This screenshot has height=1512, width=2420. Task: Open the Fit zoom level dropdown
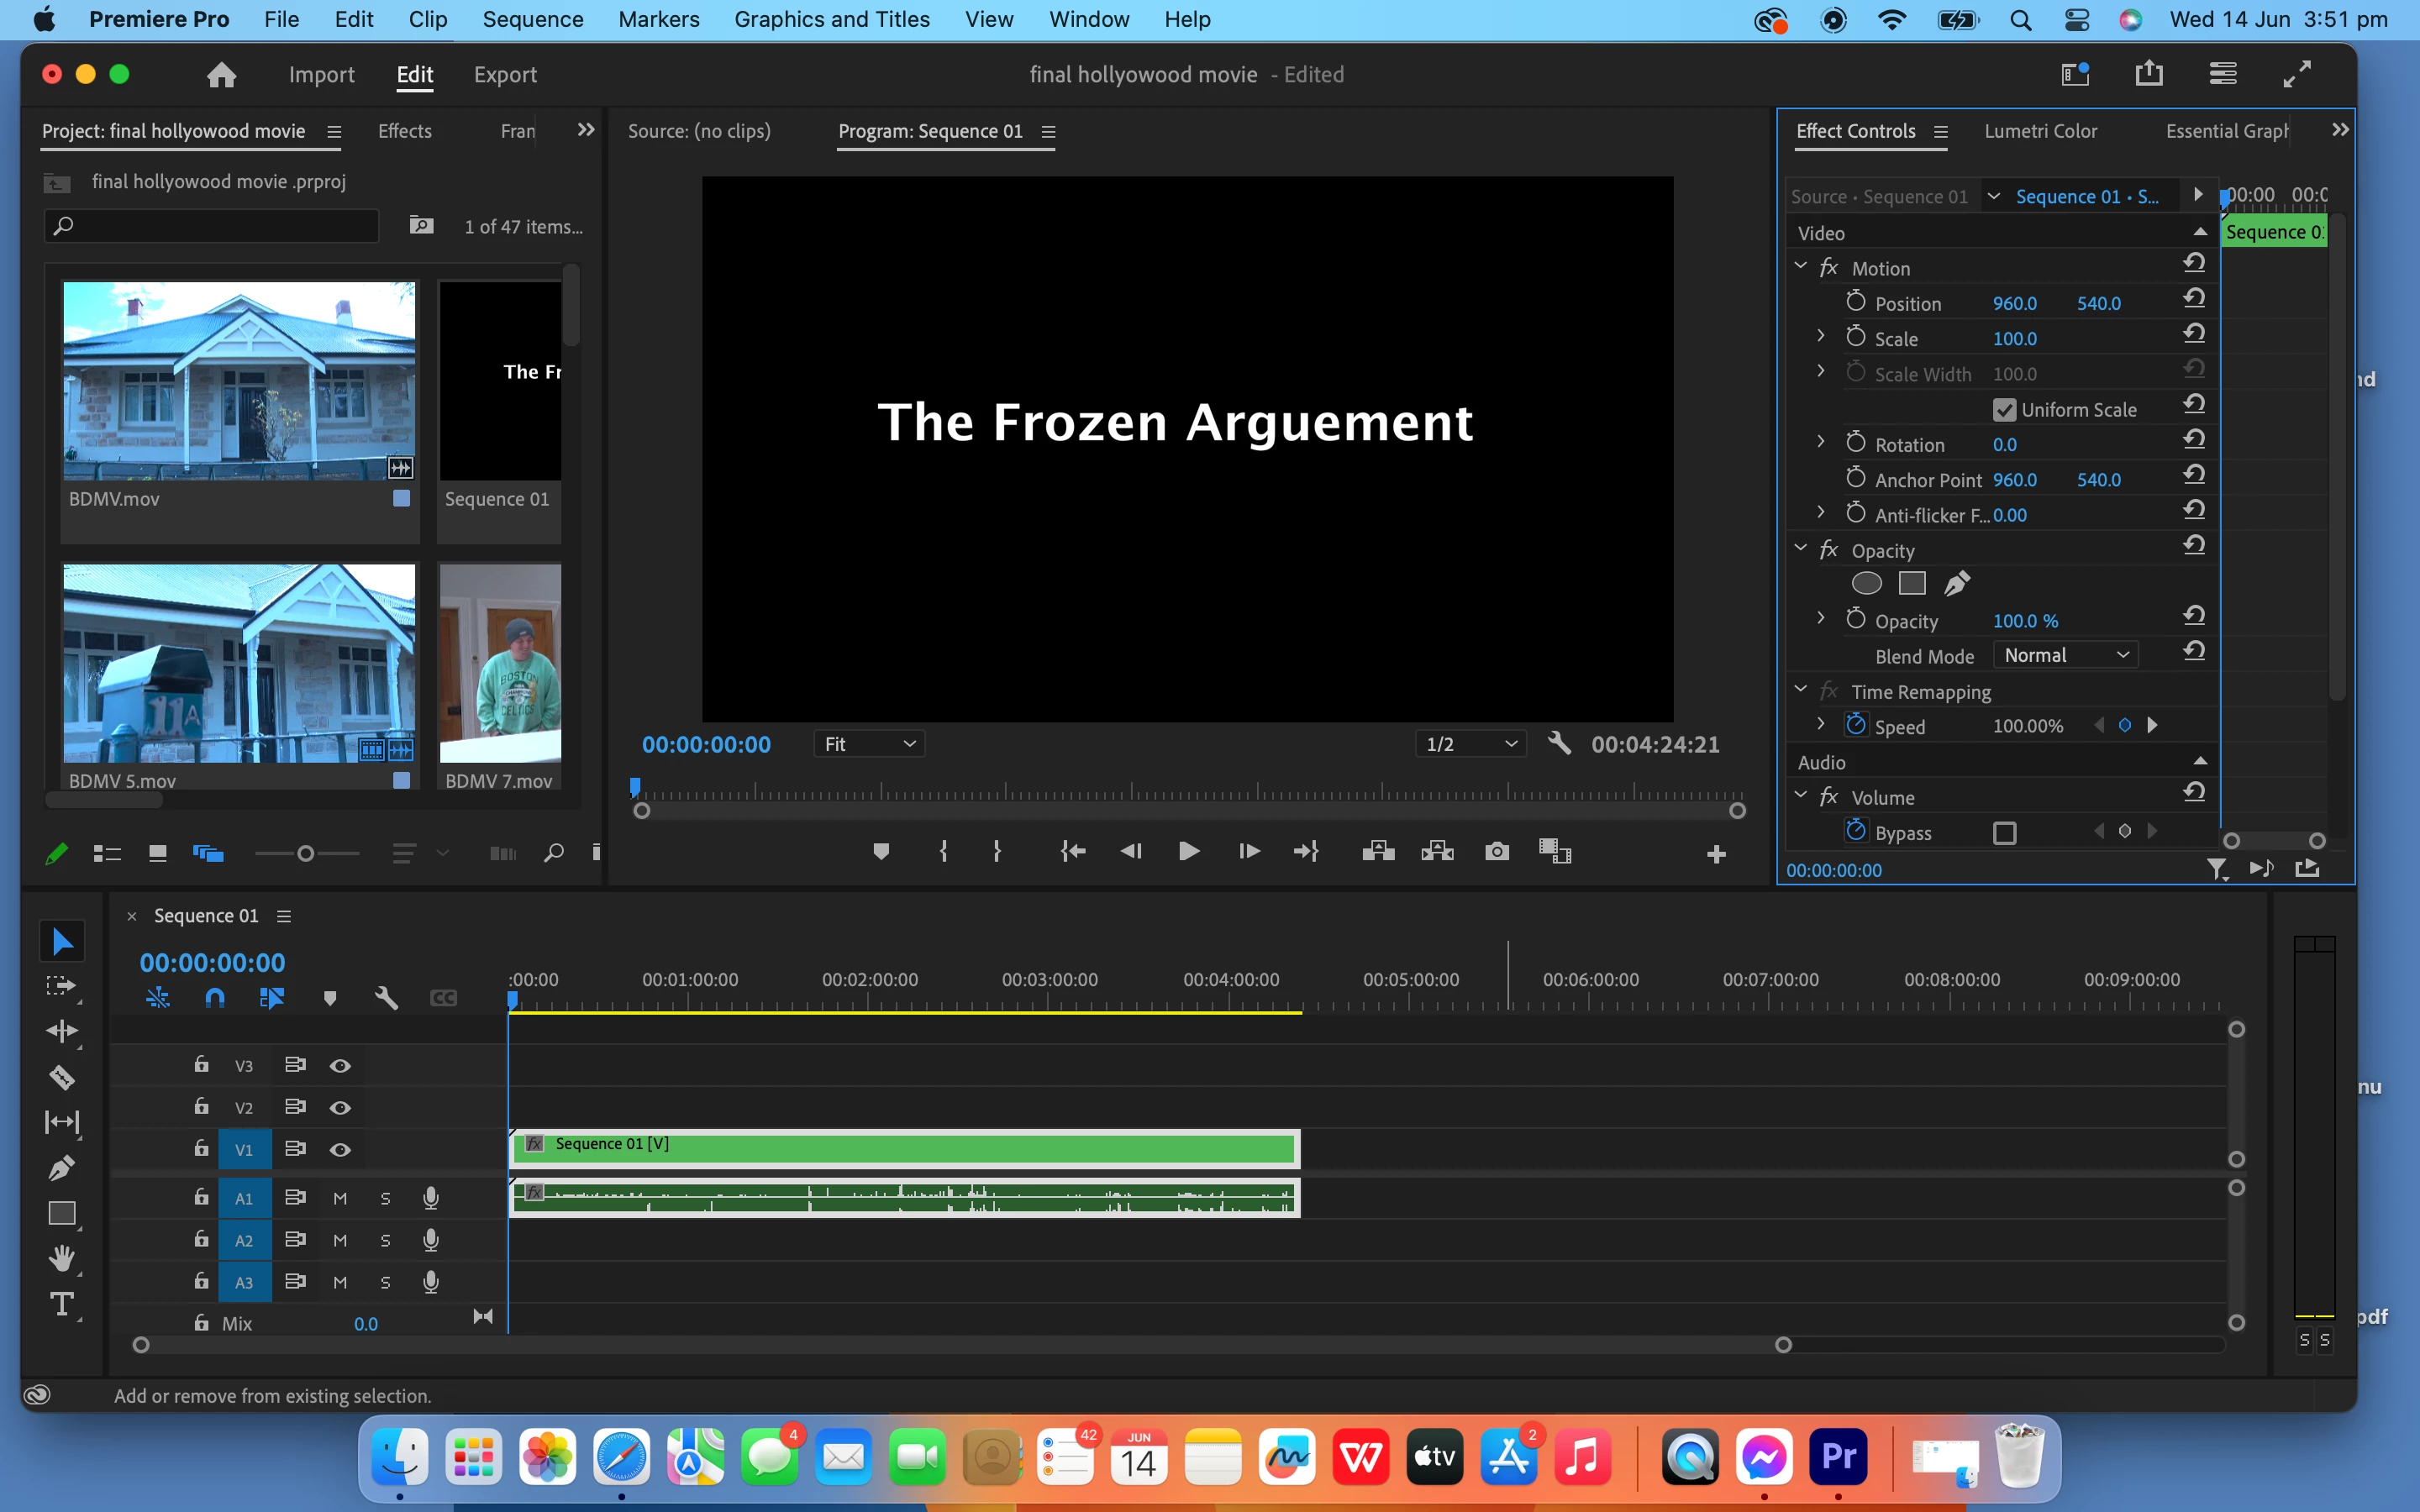click(x=868, y=744)
